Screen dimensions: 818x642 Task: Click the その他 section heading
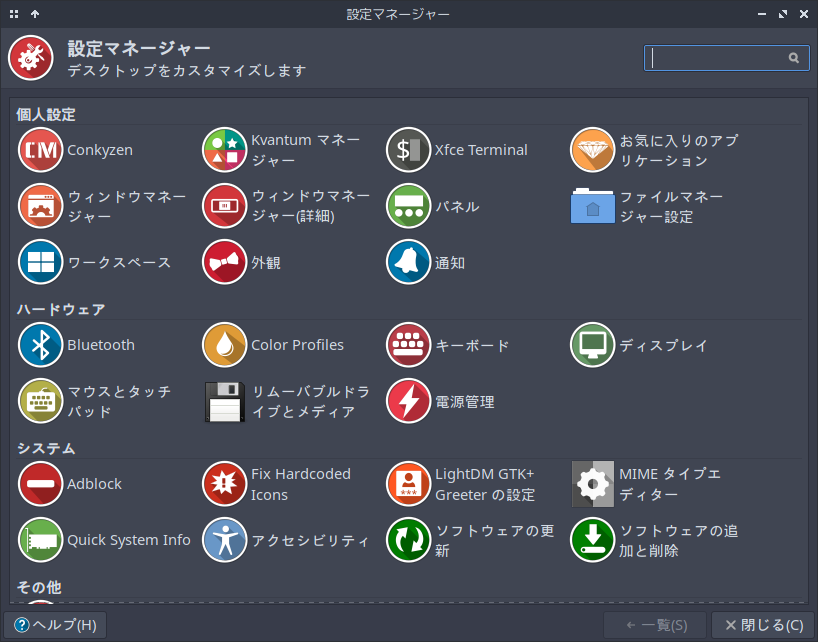[x=39, y=587]
